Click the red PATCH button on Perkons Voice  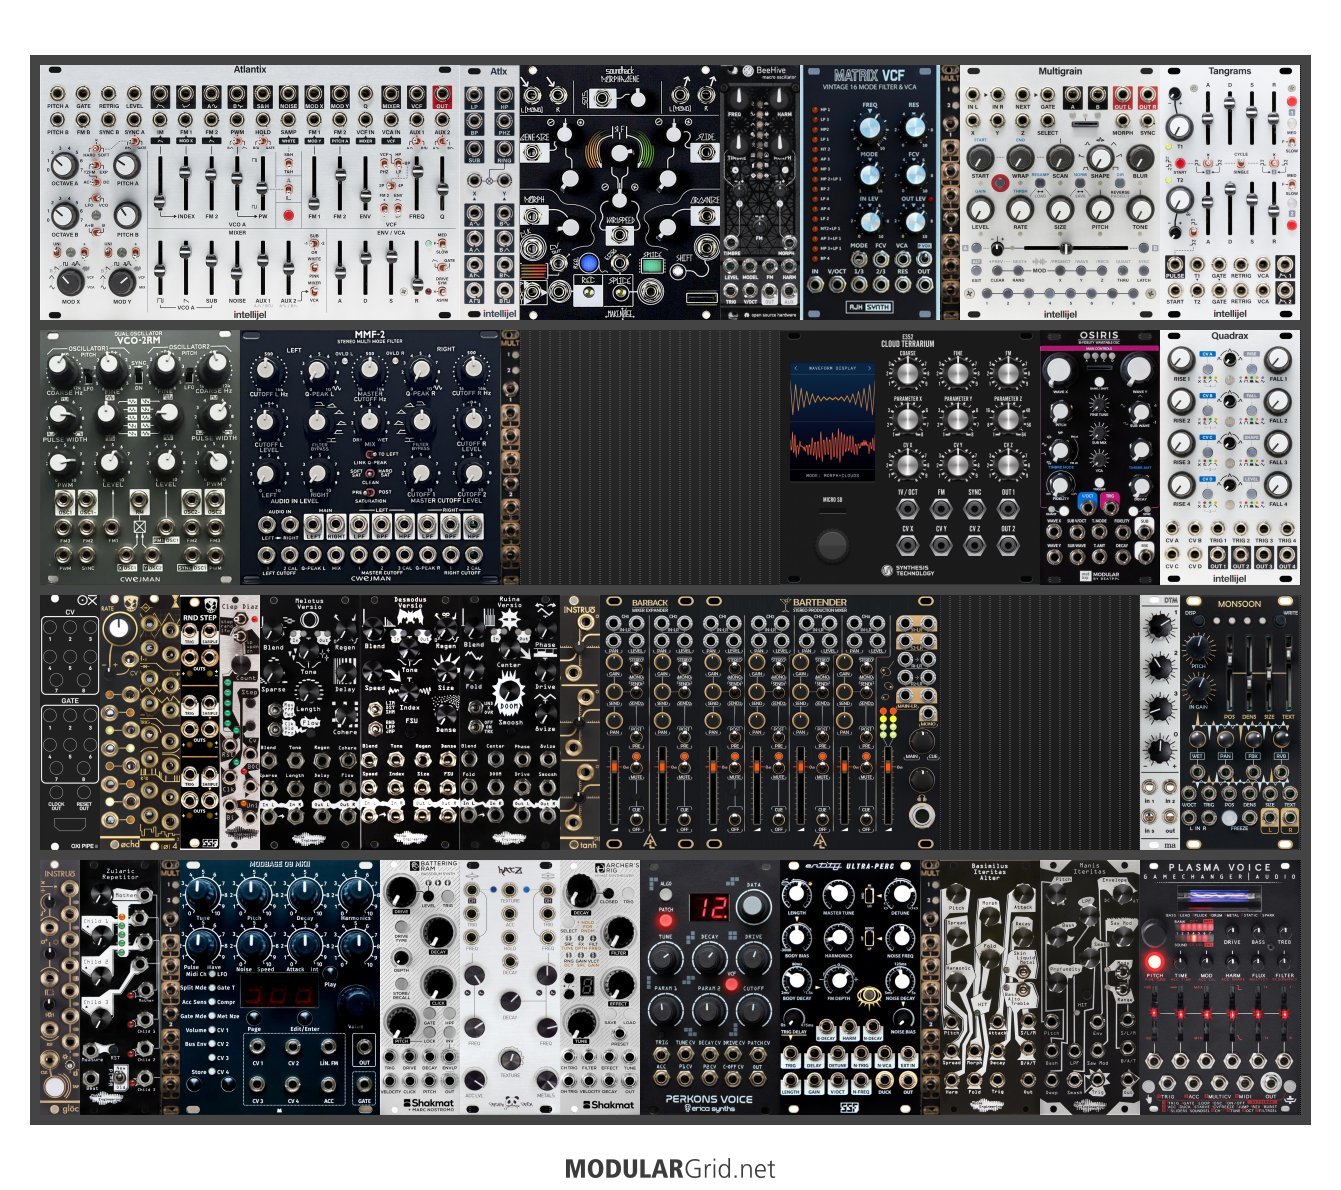pyautogui.click(x=665, y=920)
